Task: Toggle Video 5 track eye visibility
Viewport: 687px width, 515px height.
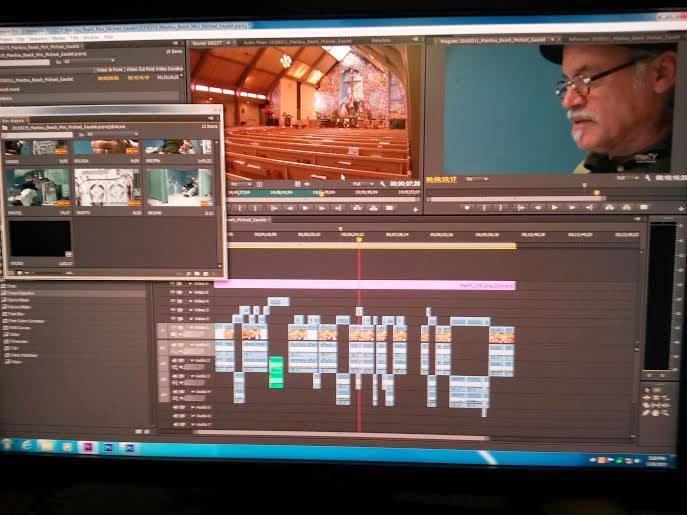Action: pyautogui.click(x=172, y=292)
